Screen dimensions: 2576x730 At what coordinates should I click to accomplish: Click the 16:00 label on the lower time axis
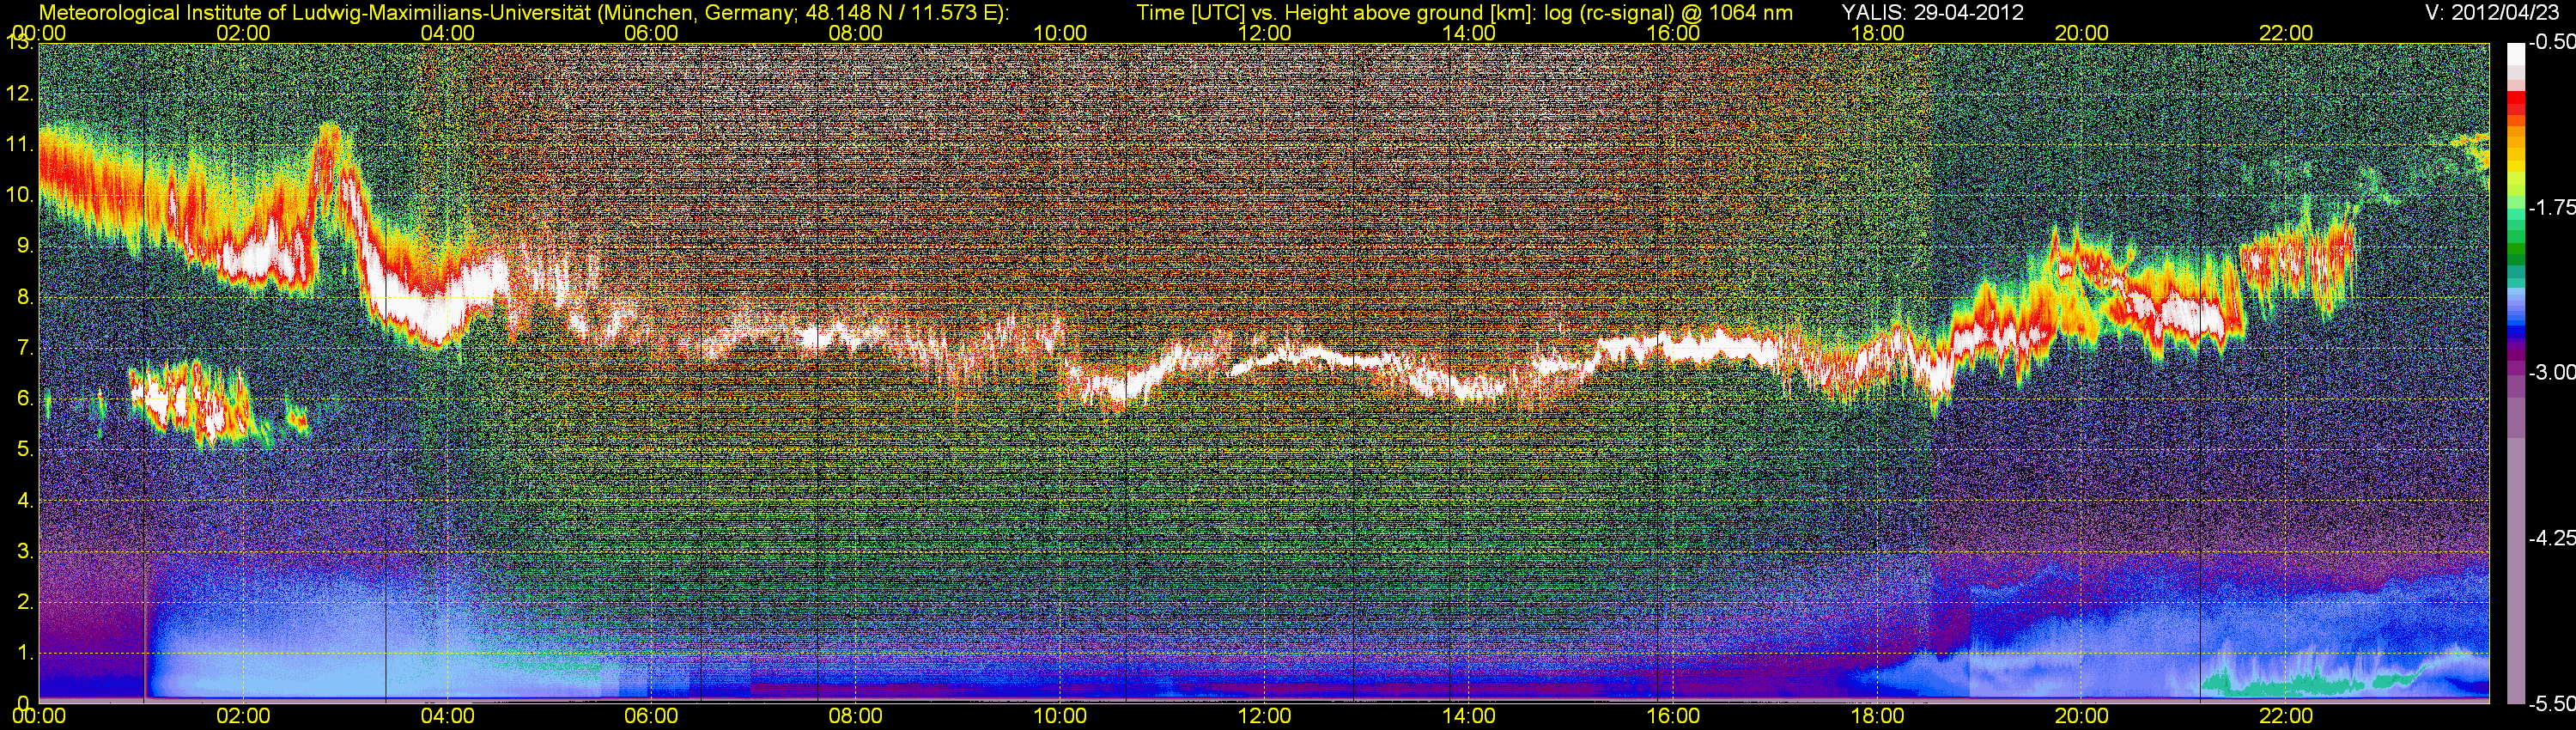[1673, 717]
